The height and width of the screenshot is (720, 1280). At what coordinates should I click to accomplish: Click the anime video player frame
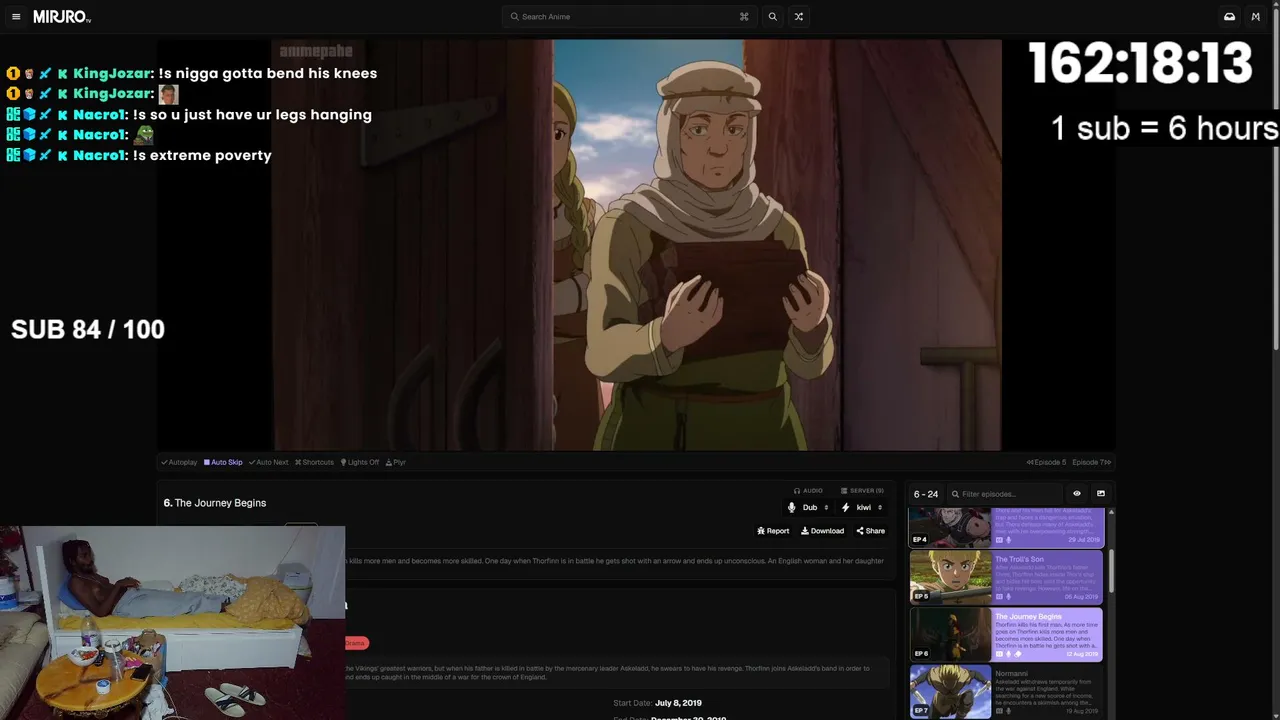[637, 245]
